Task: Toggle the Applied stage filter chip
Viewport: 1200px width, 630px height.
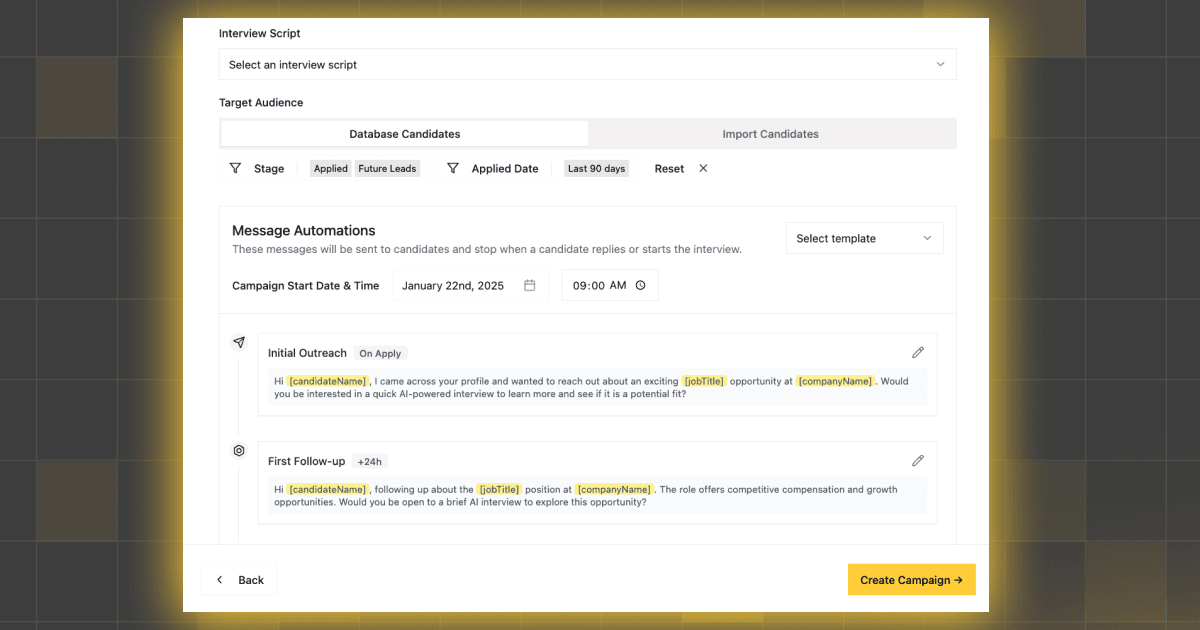Action: tap(330, 169)
